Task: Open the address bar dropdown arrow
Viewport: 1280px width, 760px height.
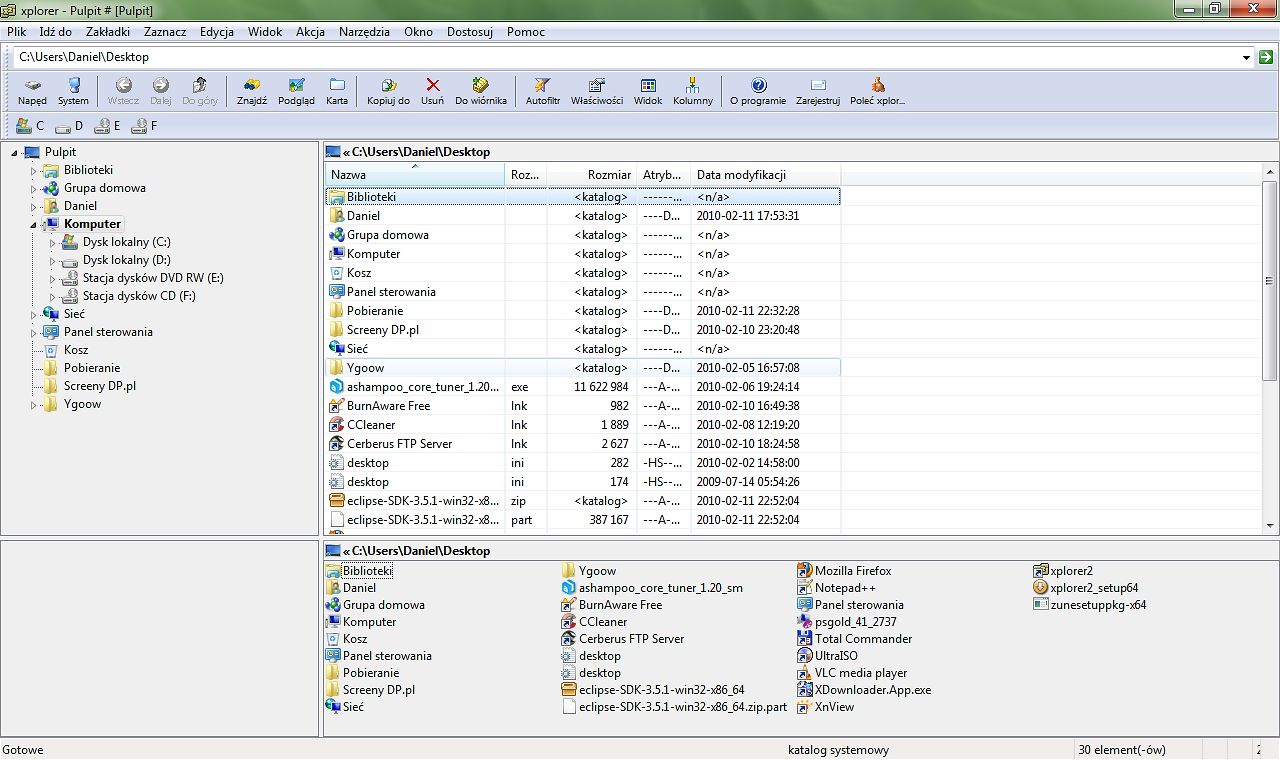Action: [x=1246, y=58]
